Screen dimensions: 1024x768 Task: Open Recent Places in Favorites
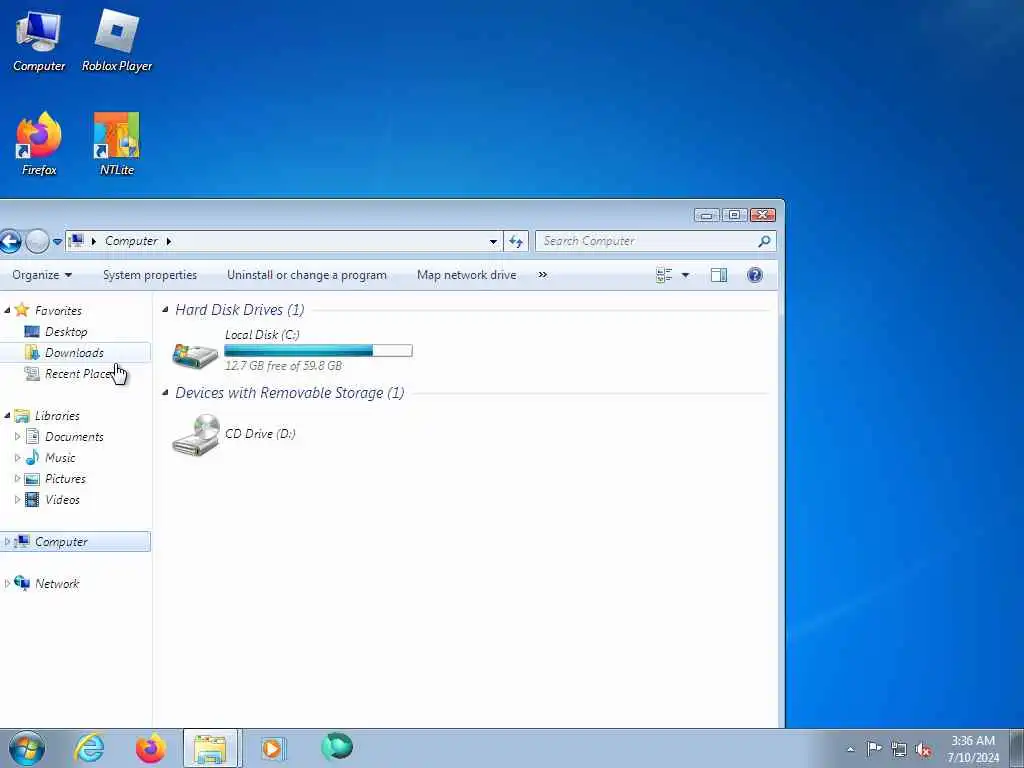pyautogui.click(x=78, y=374)
